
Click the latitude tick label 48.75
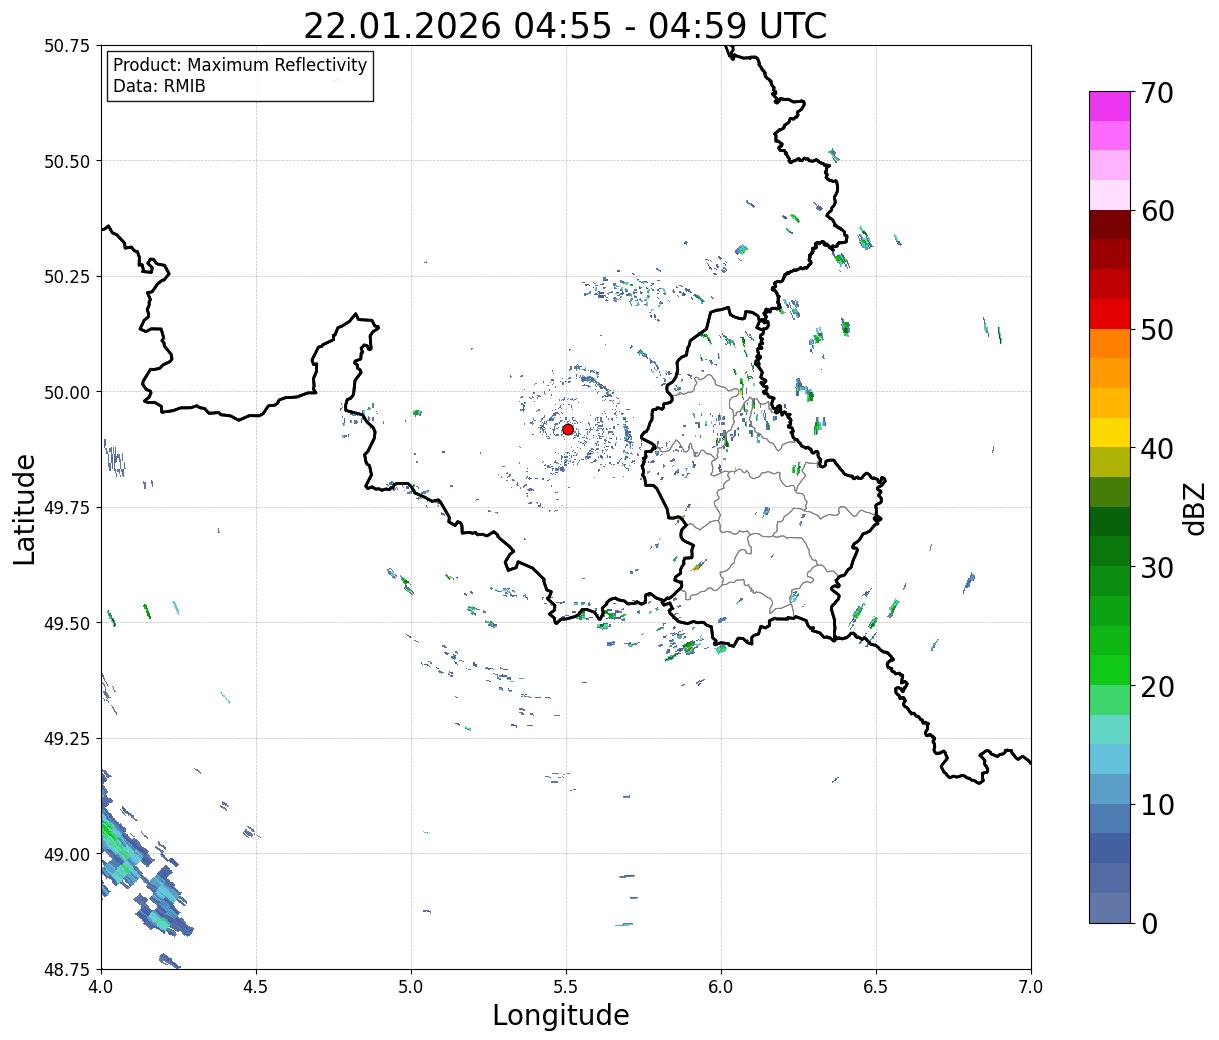67,970
